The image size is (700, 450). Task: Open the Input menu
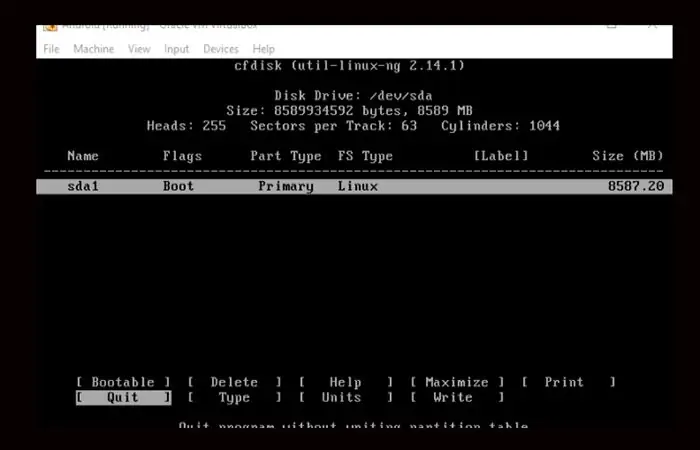tap(177, 49)
